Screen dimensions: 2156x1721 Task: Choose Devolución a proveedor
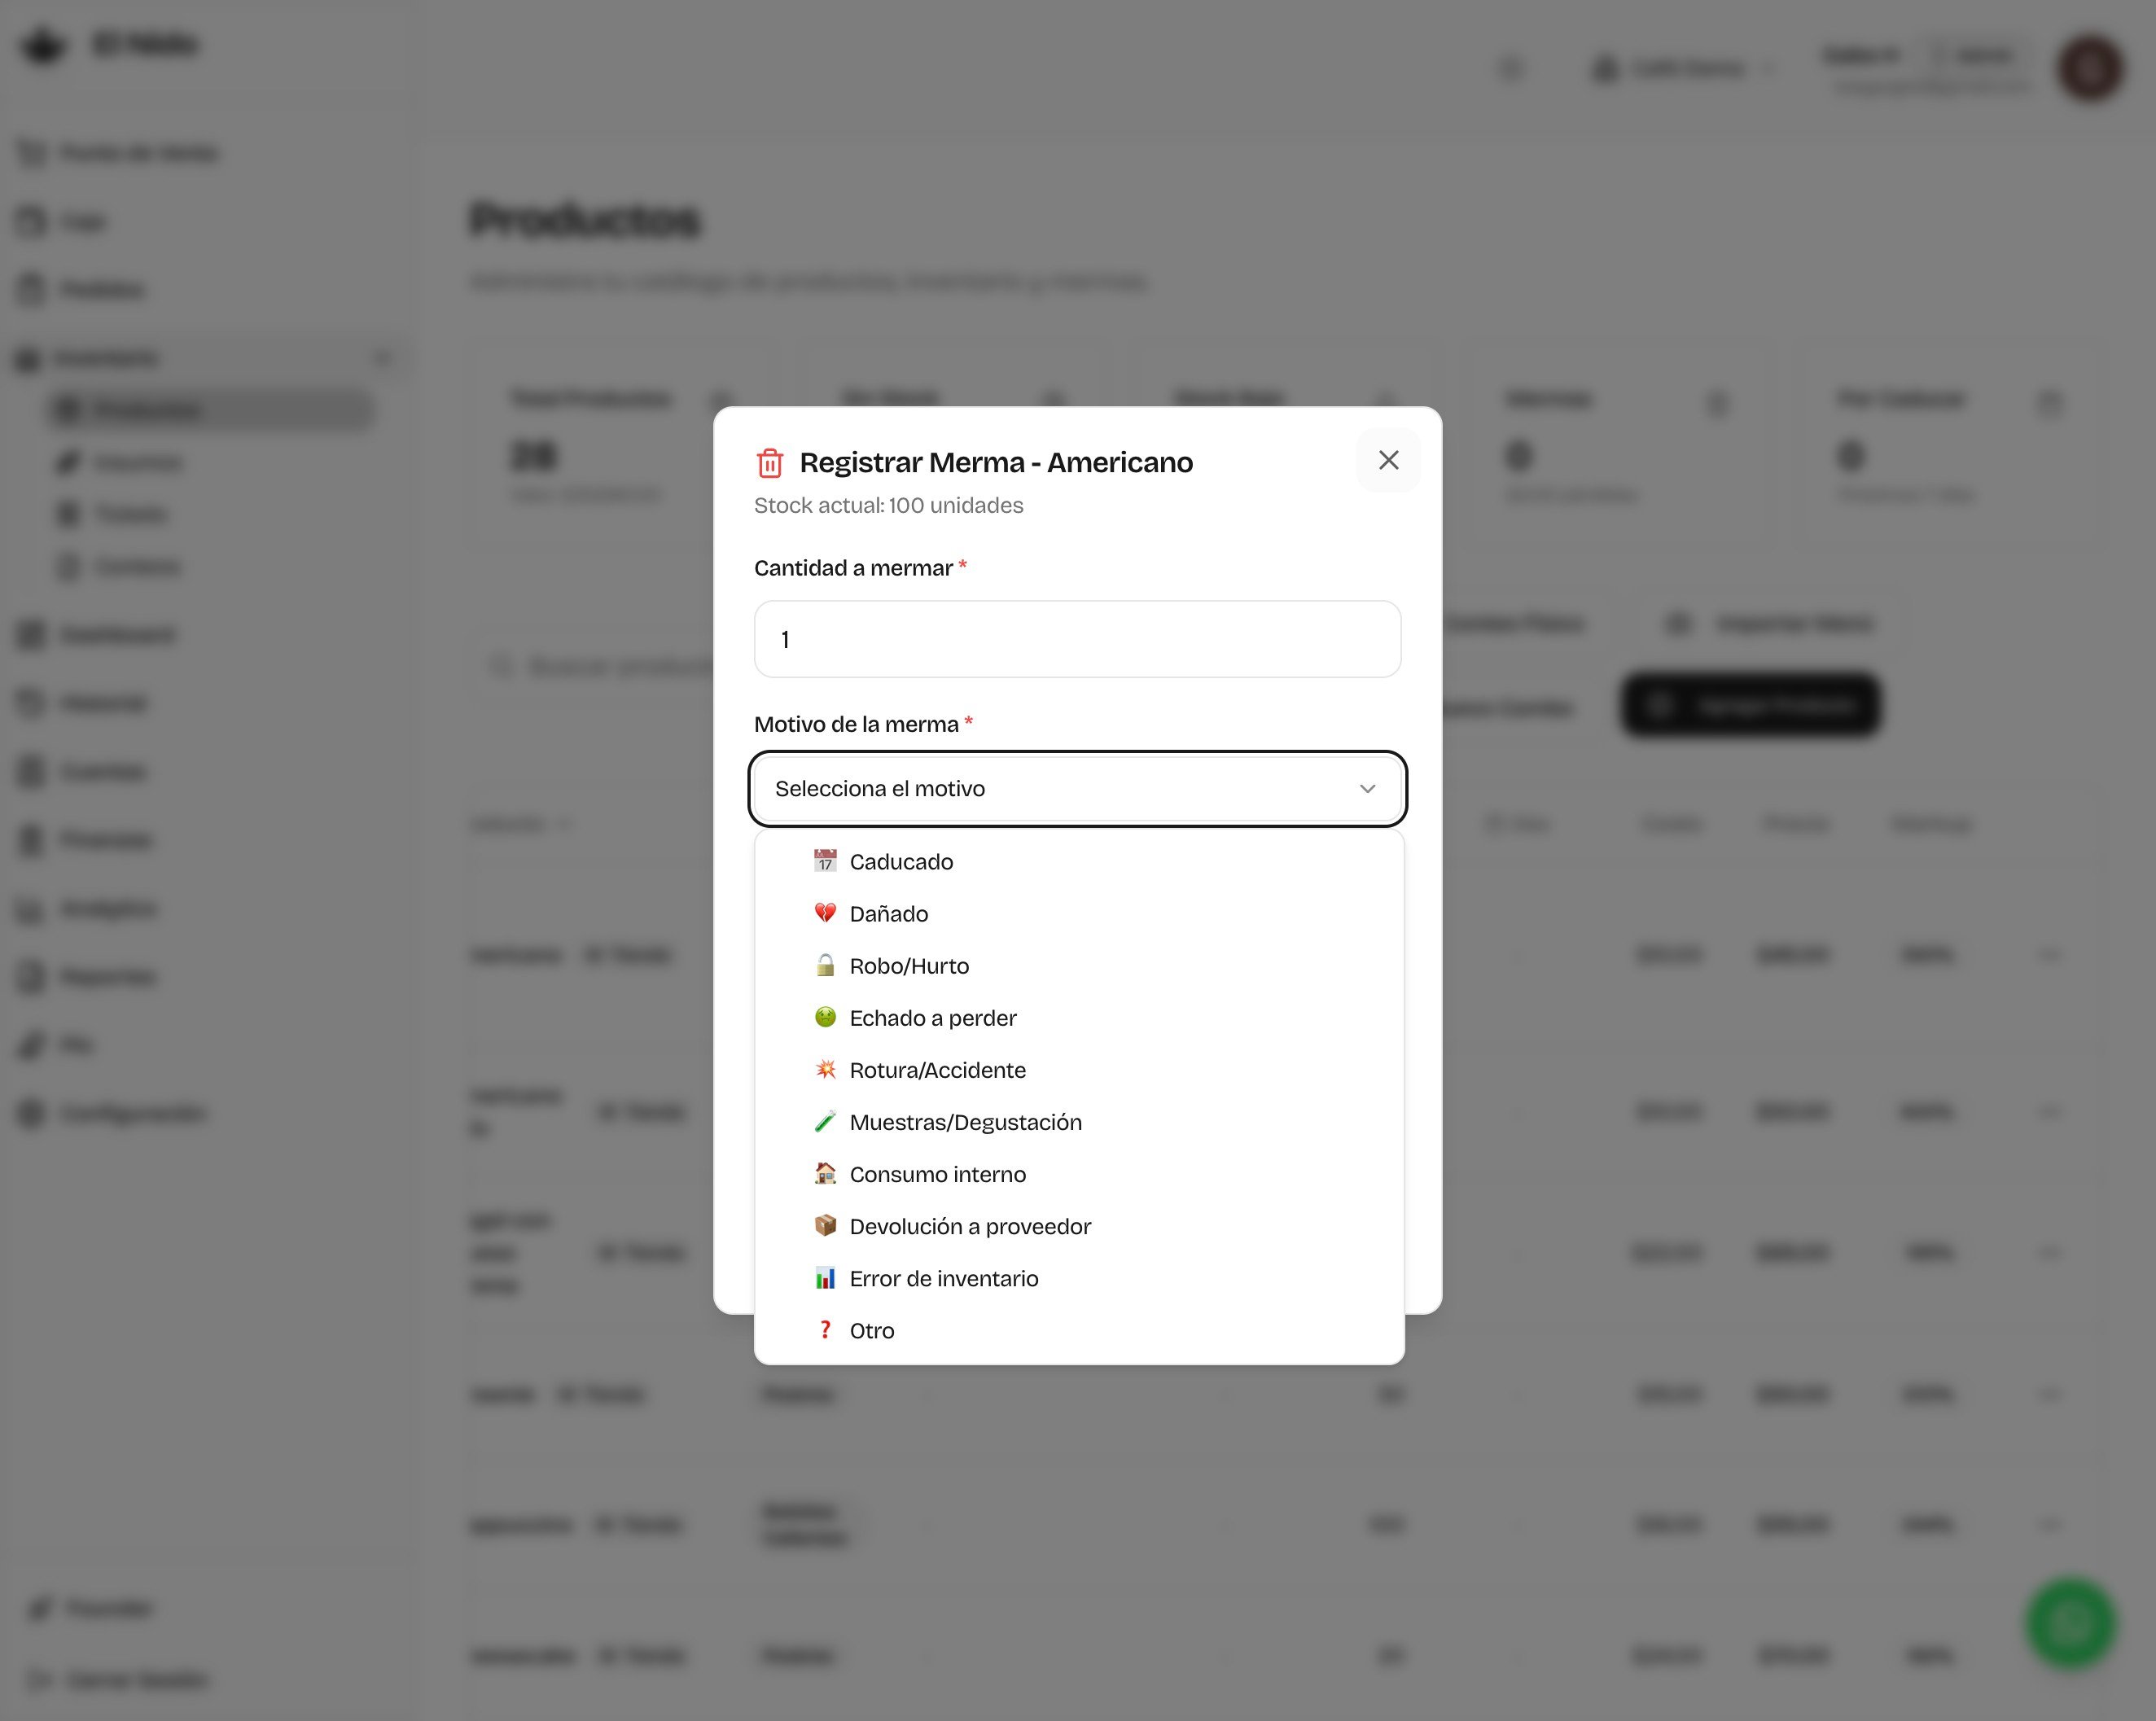coord(1079,1225)
